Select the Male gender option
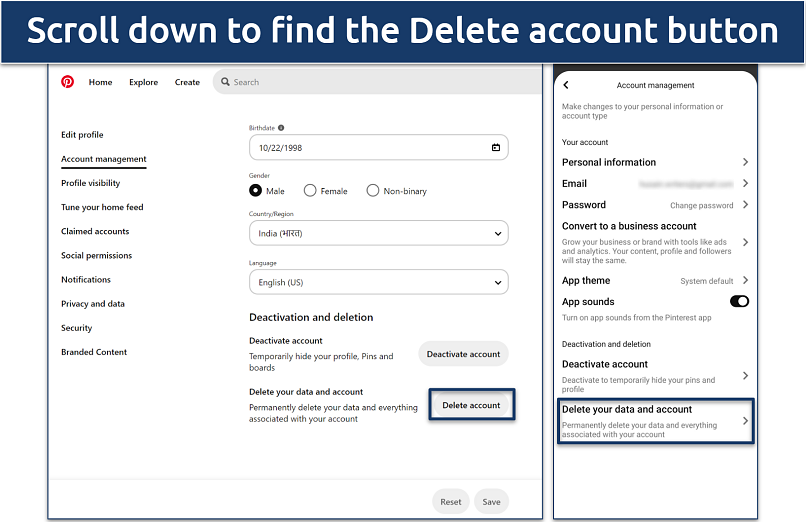This screenshot has height=522, width=806. (x=256, y=190)
